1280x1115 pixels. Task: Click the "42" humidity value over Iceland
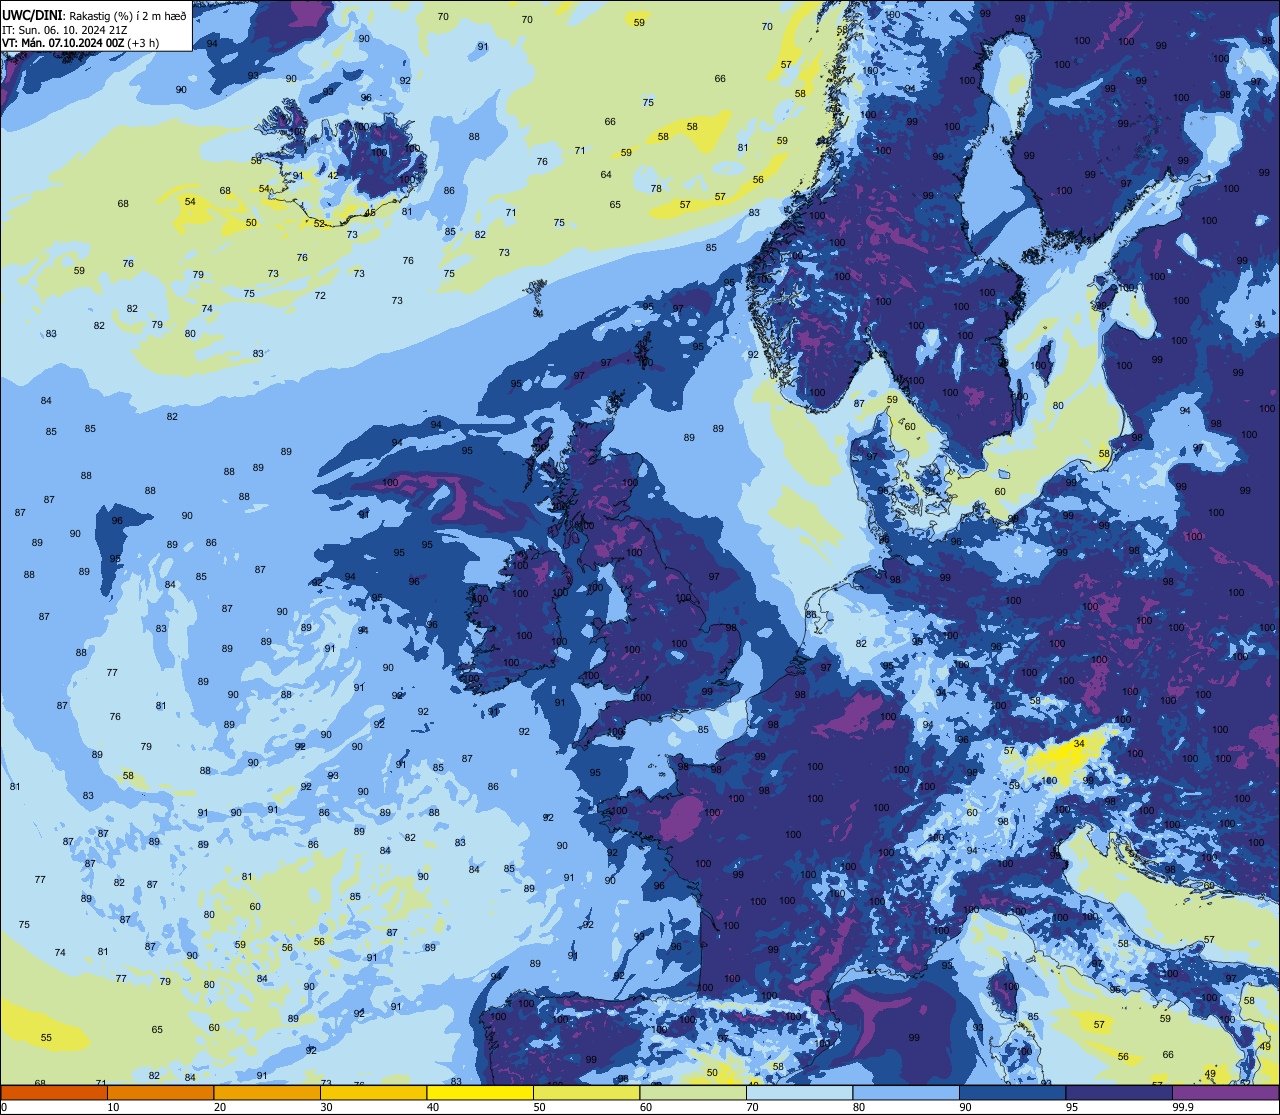(333, 176)
